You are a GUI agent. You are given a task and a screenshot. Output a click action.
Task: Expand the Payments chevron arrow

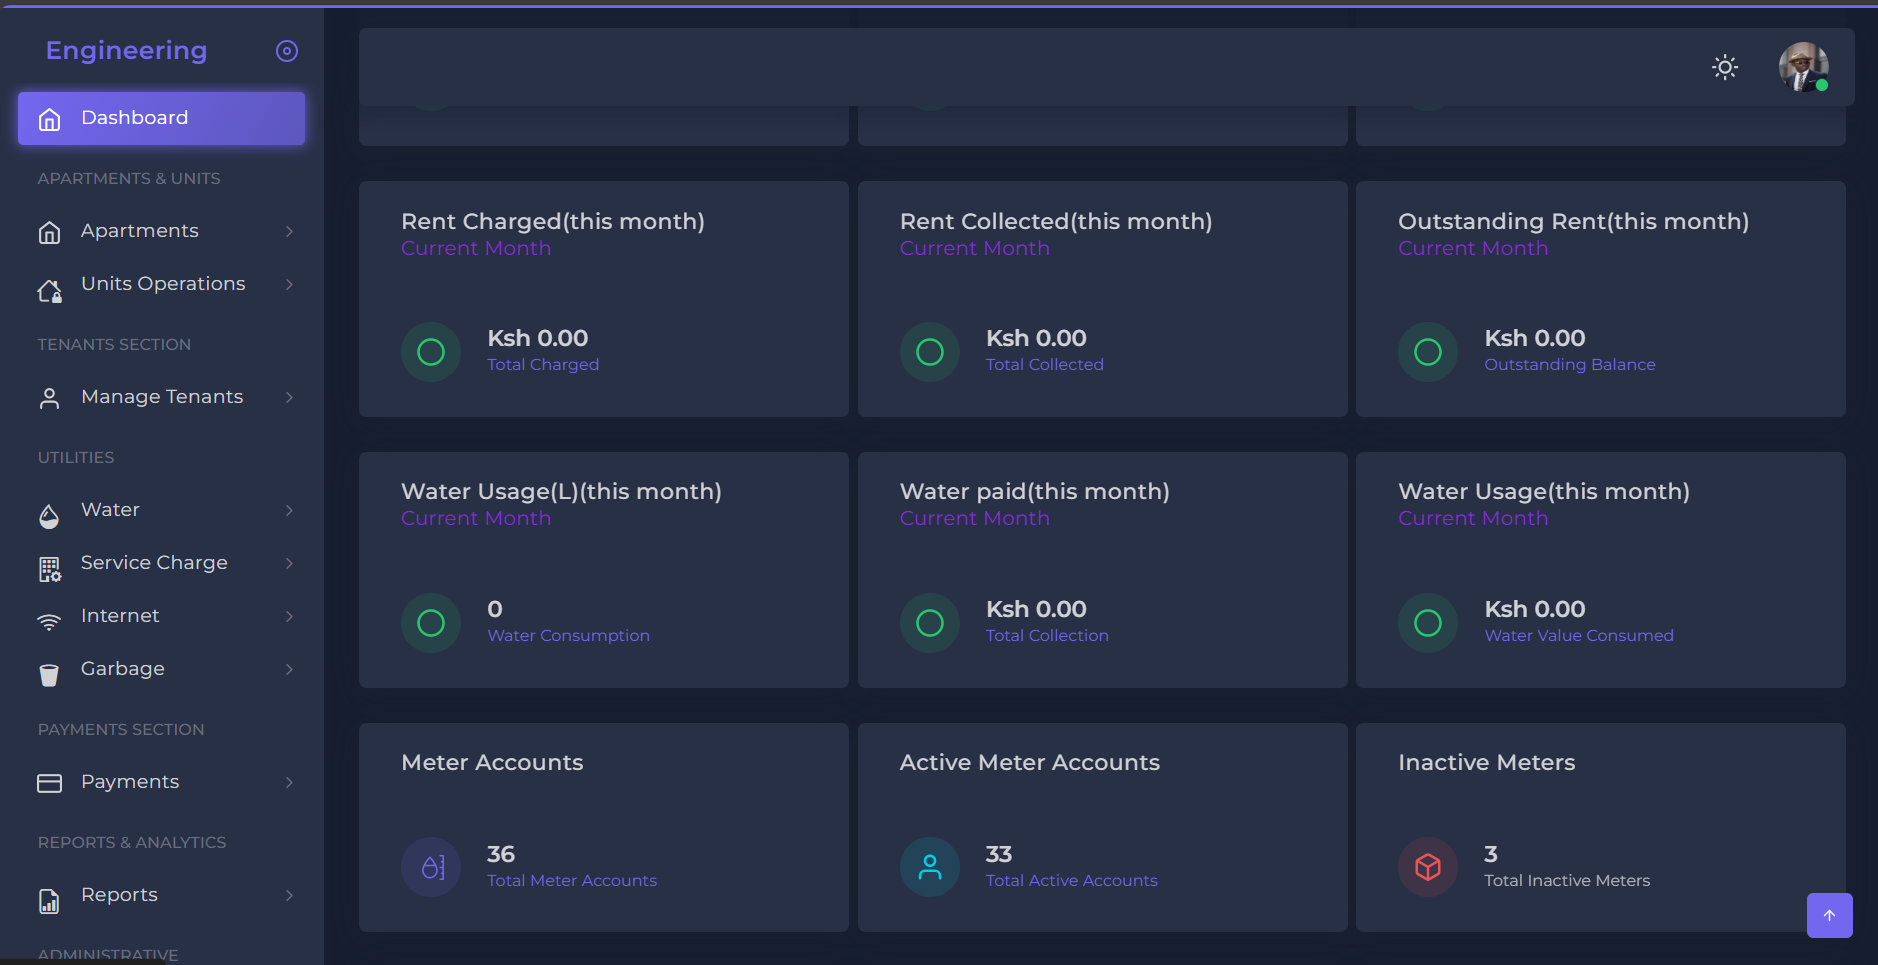pos(289,783)
